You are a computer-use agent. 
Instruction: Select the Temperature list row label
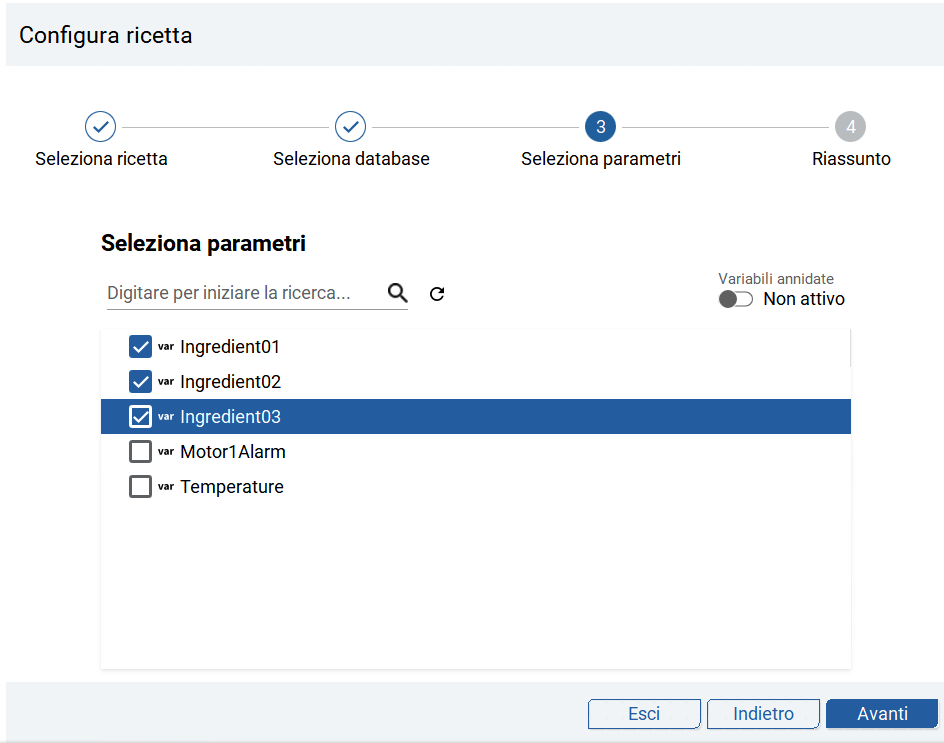[232, 487]
